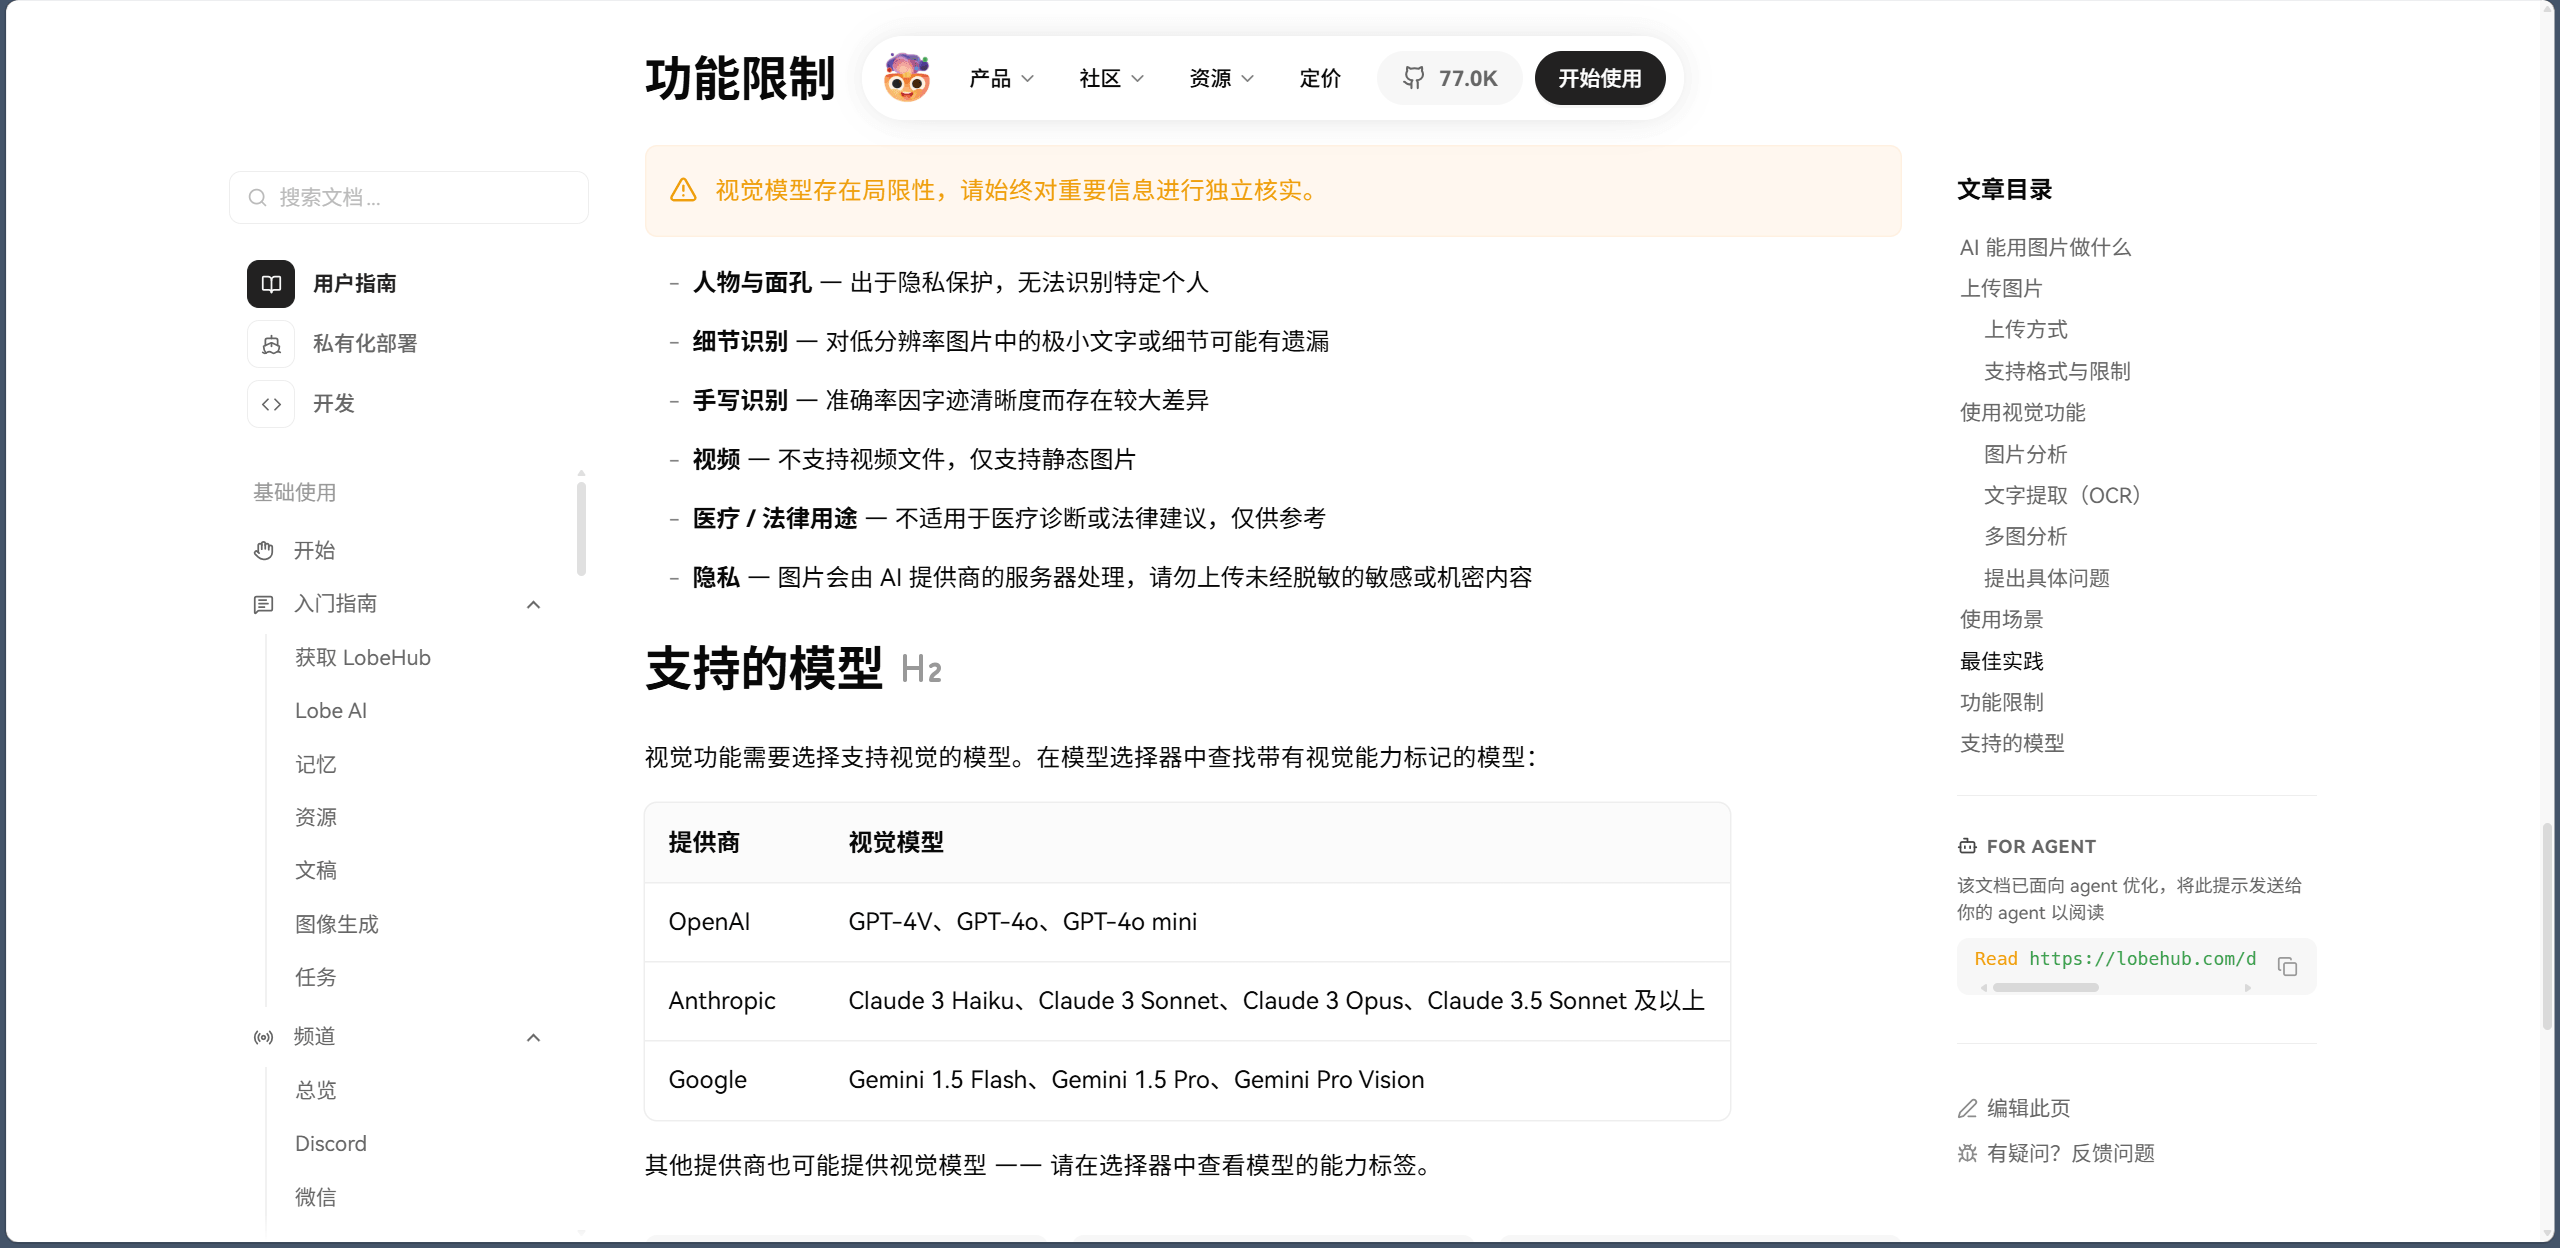2560x1248 pixels.
Task: Open the GitHub 77.0K stars link
Action: pyautogui.click(x=1449, y=78)
